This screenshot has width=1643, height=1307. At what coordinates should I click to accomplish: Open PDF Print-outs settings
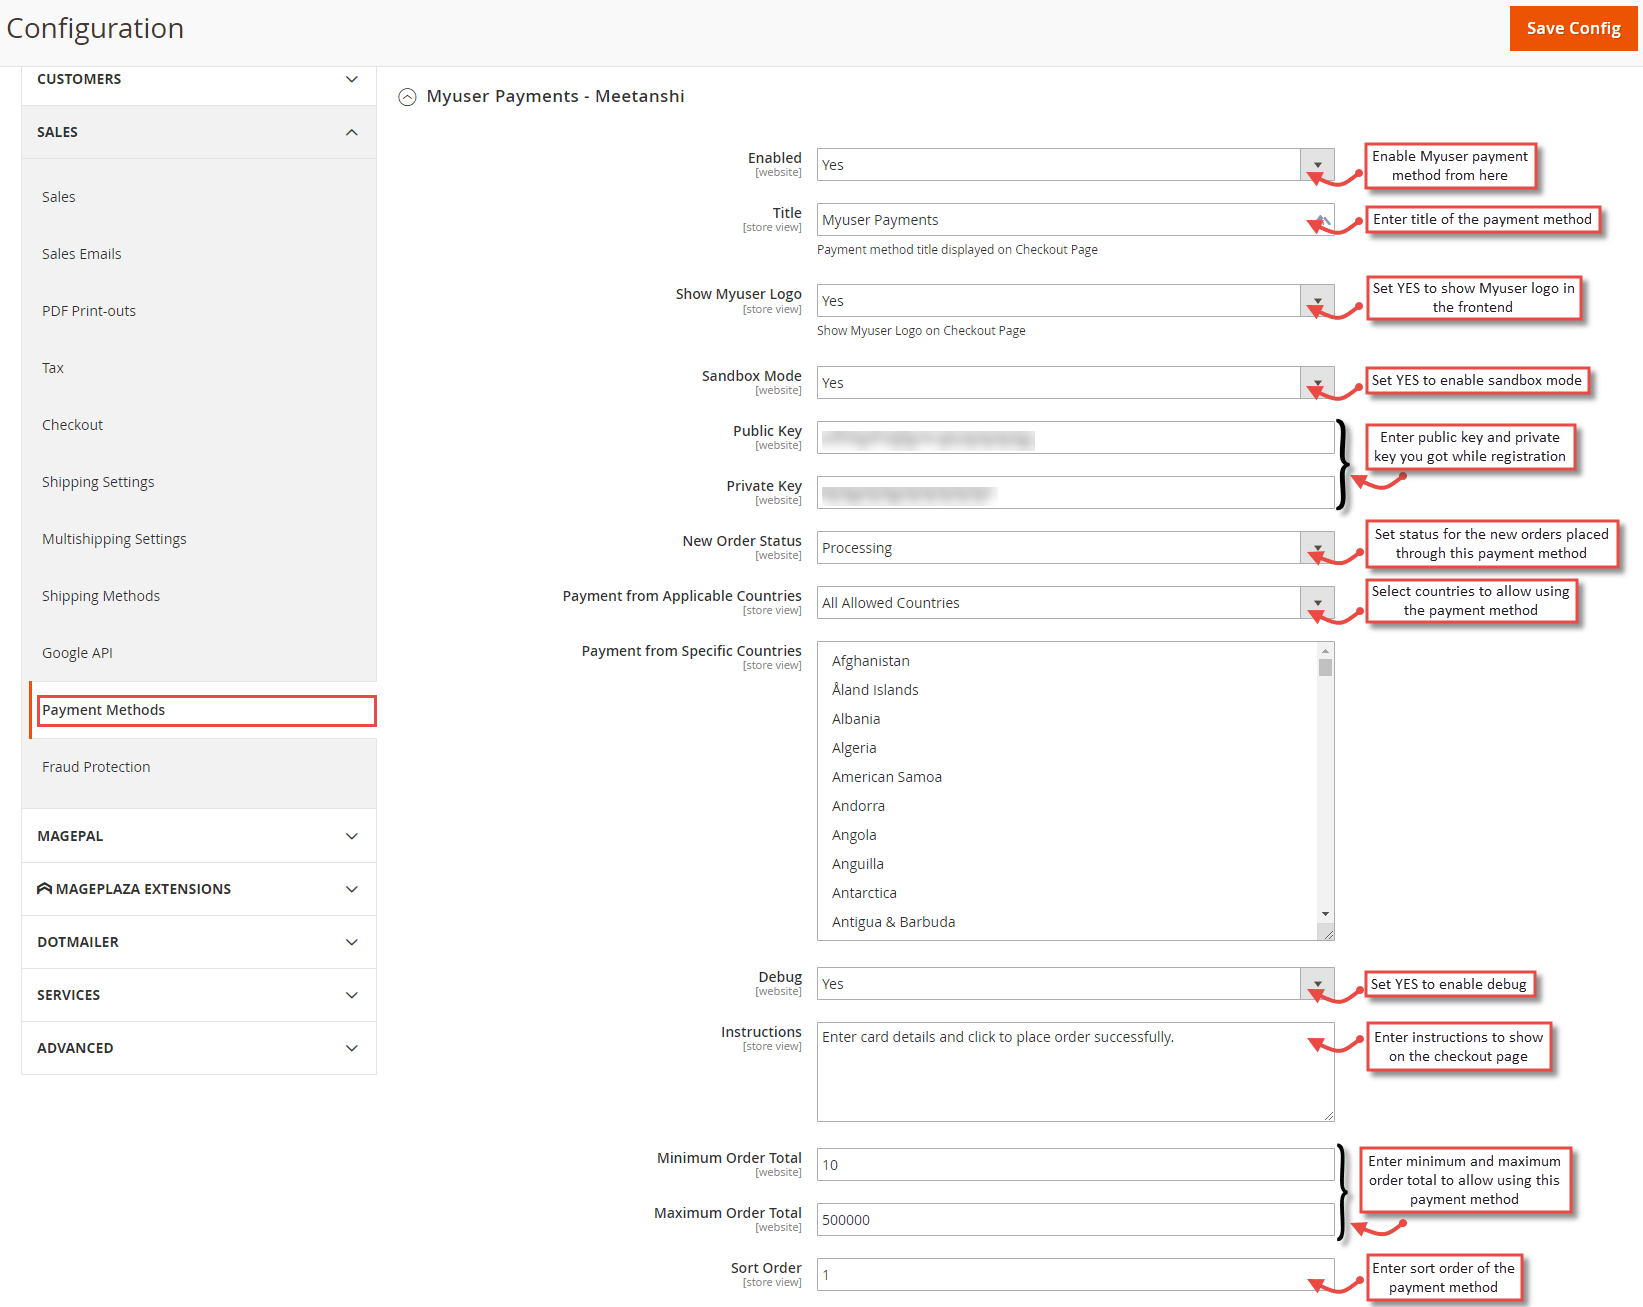coord(89,311)
